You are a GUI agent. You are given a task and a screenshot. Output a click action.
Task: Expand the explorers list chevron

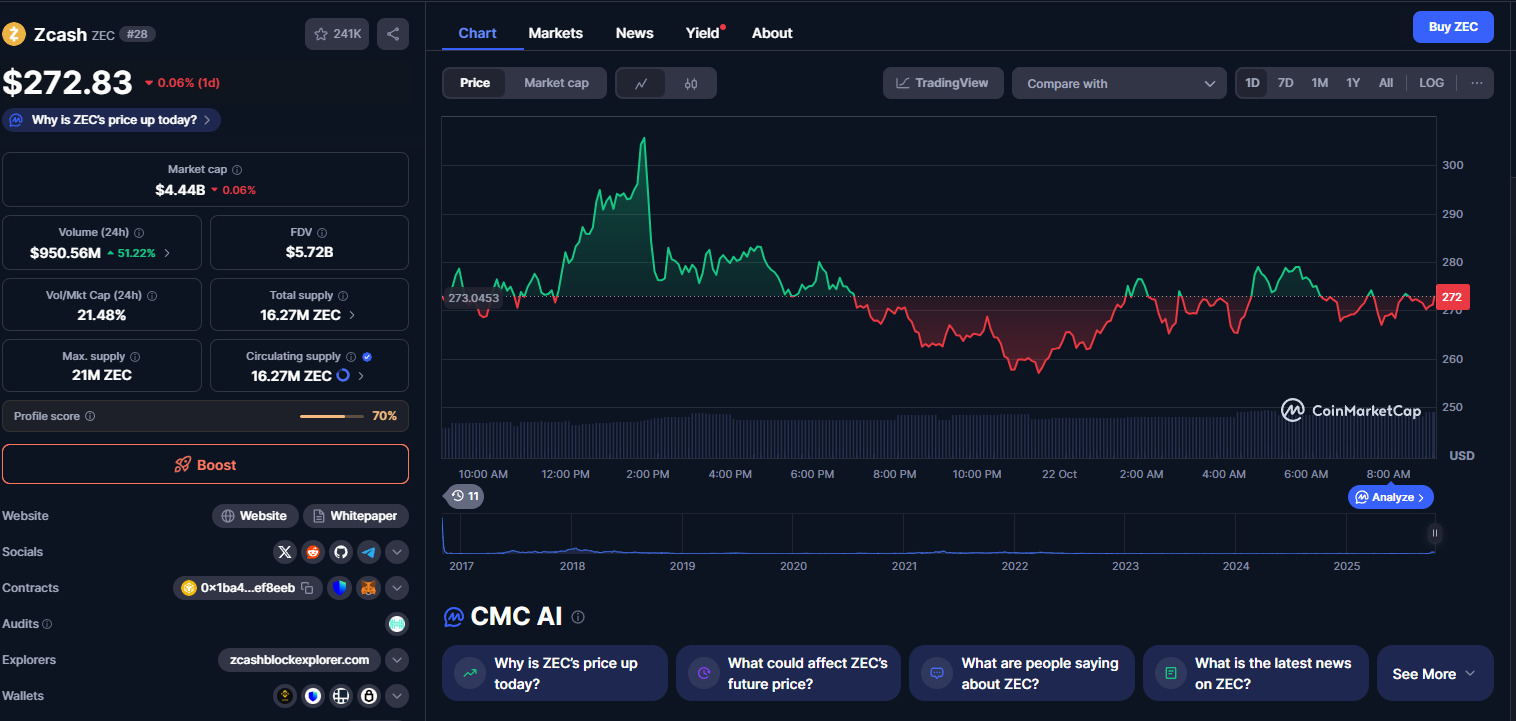(x=397, y=660)
